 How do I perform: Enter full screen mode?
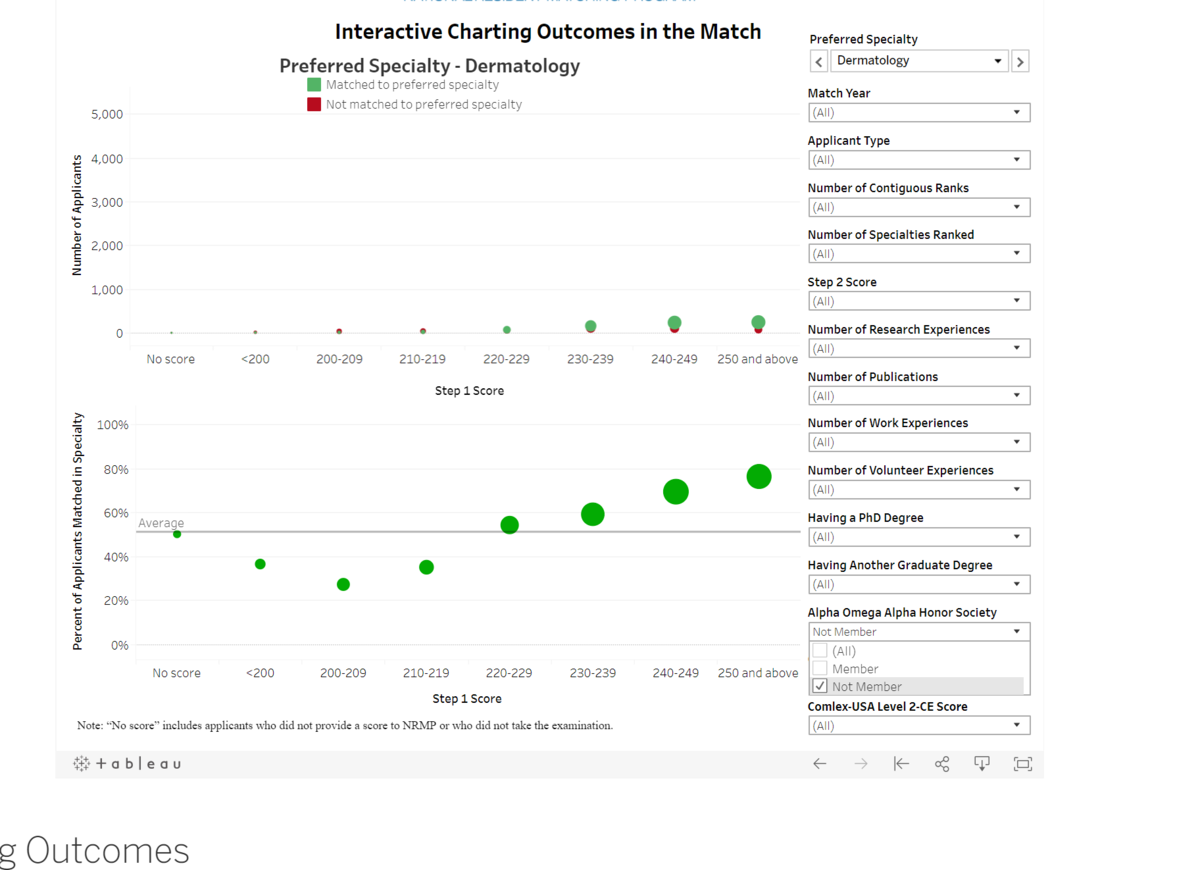(1022, 764)
